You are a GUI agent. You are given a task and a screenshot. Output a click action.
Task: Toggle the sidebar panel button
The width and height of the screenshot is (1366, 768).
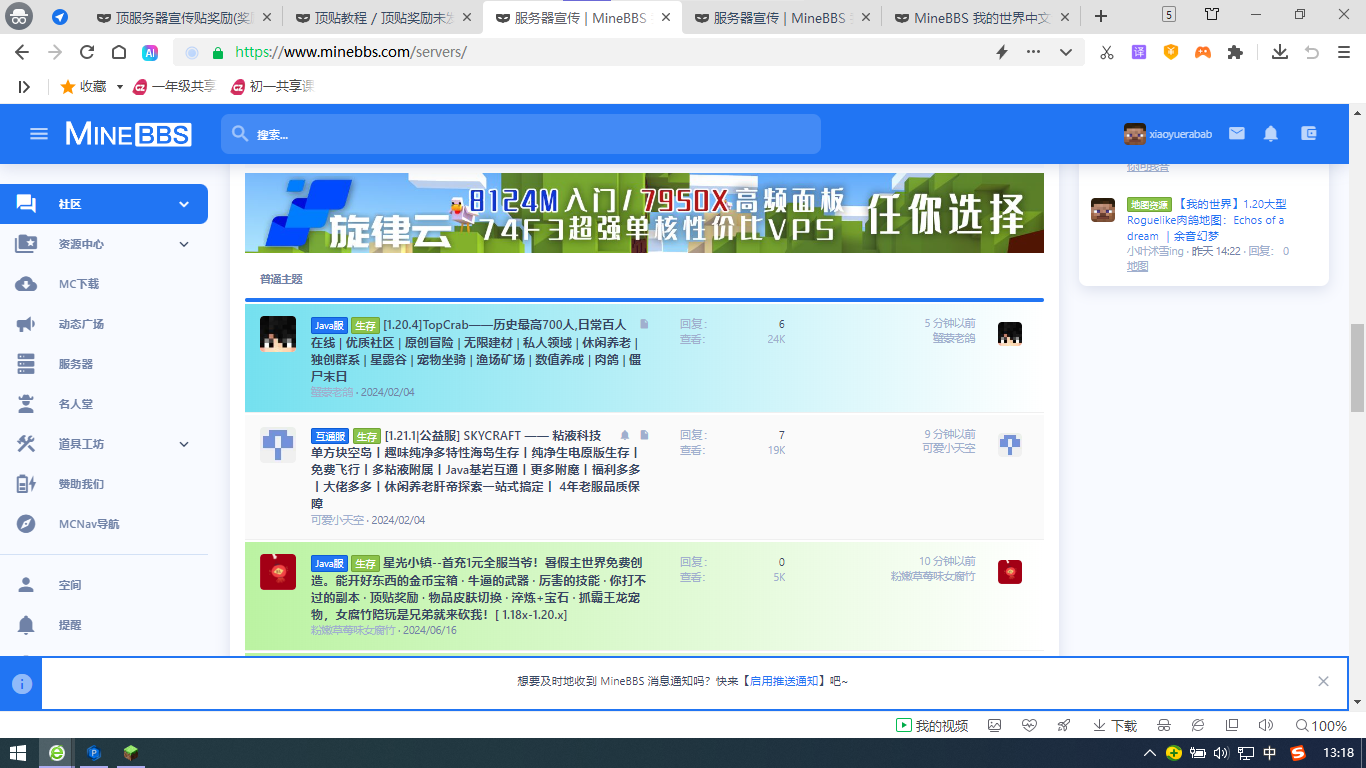(x=24, y=87)
